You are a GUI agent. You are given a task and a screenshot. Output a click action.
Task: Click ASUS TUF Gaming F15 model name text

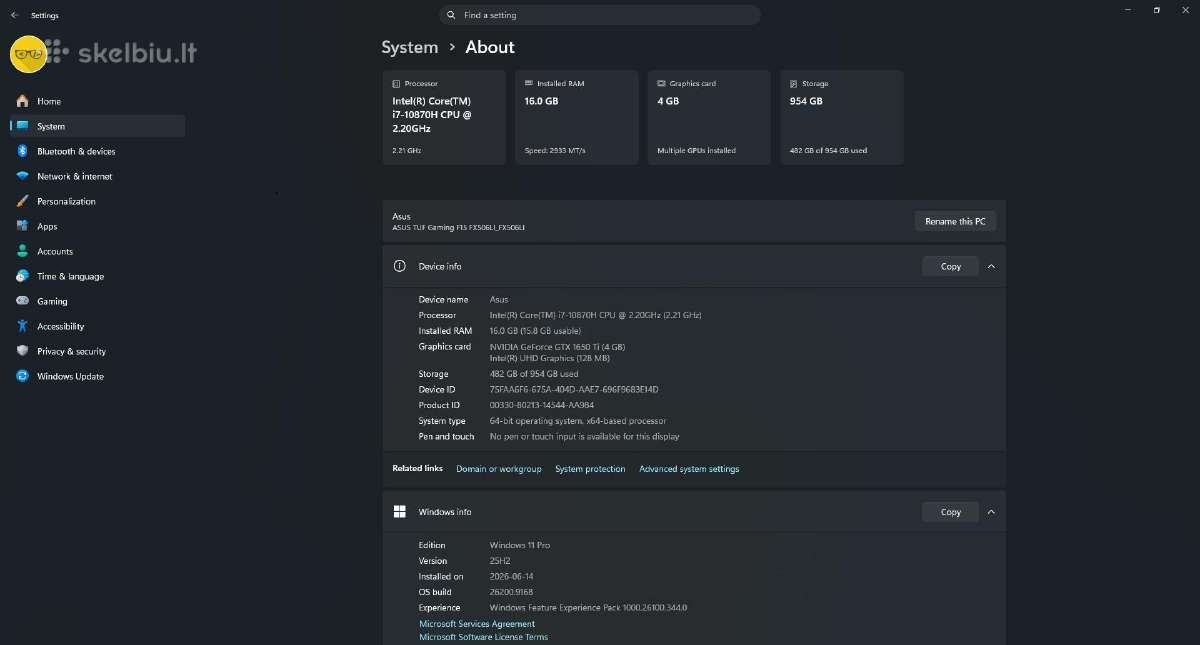pos(459,228)
